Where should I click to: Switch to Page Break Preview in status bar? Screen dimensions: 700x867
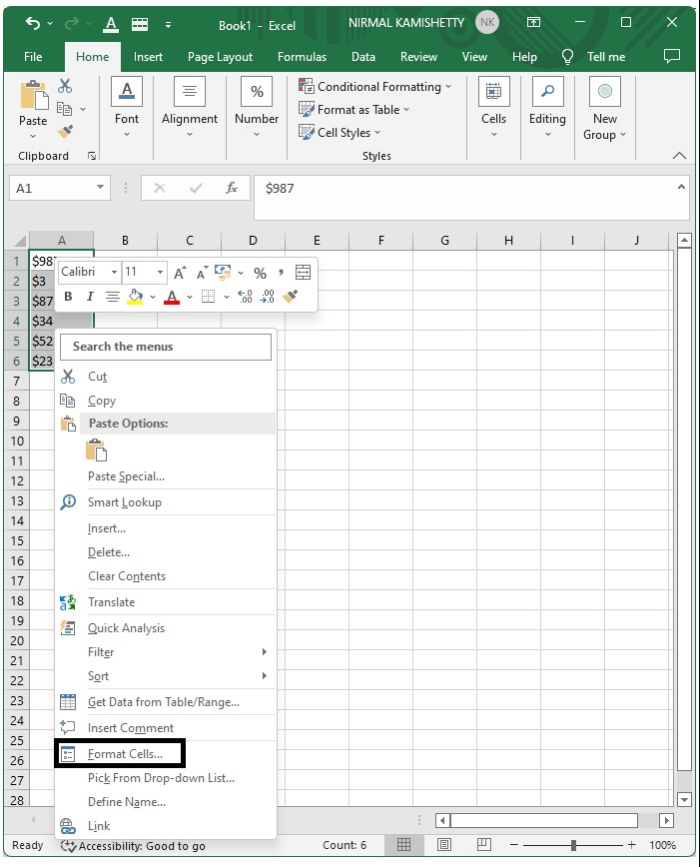click(484, 844)
